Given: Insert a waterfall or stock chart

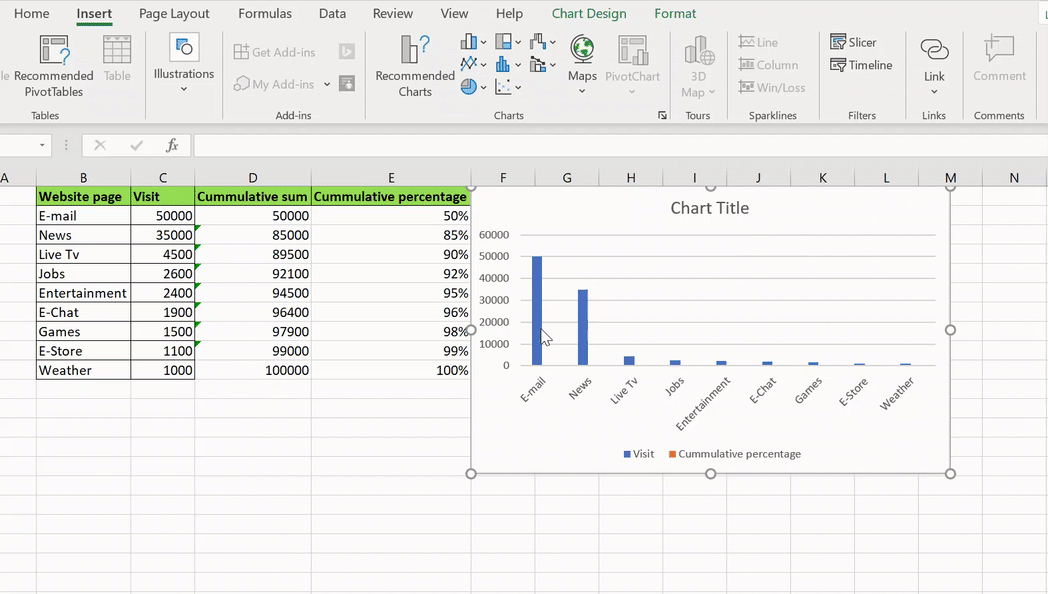Looking at the screenshot, I should (x=538, y=42).
